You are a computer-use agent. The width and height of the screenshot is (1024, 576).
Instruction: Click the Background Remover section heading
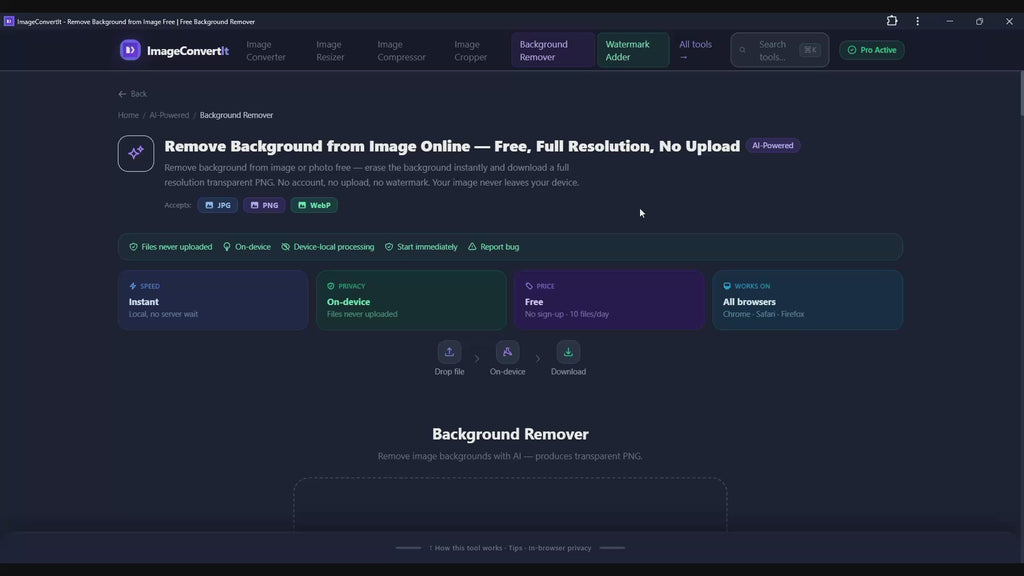coord(510,434)
